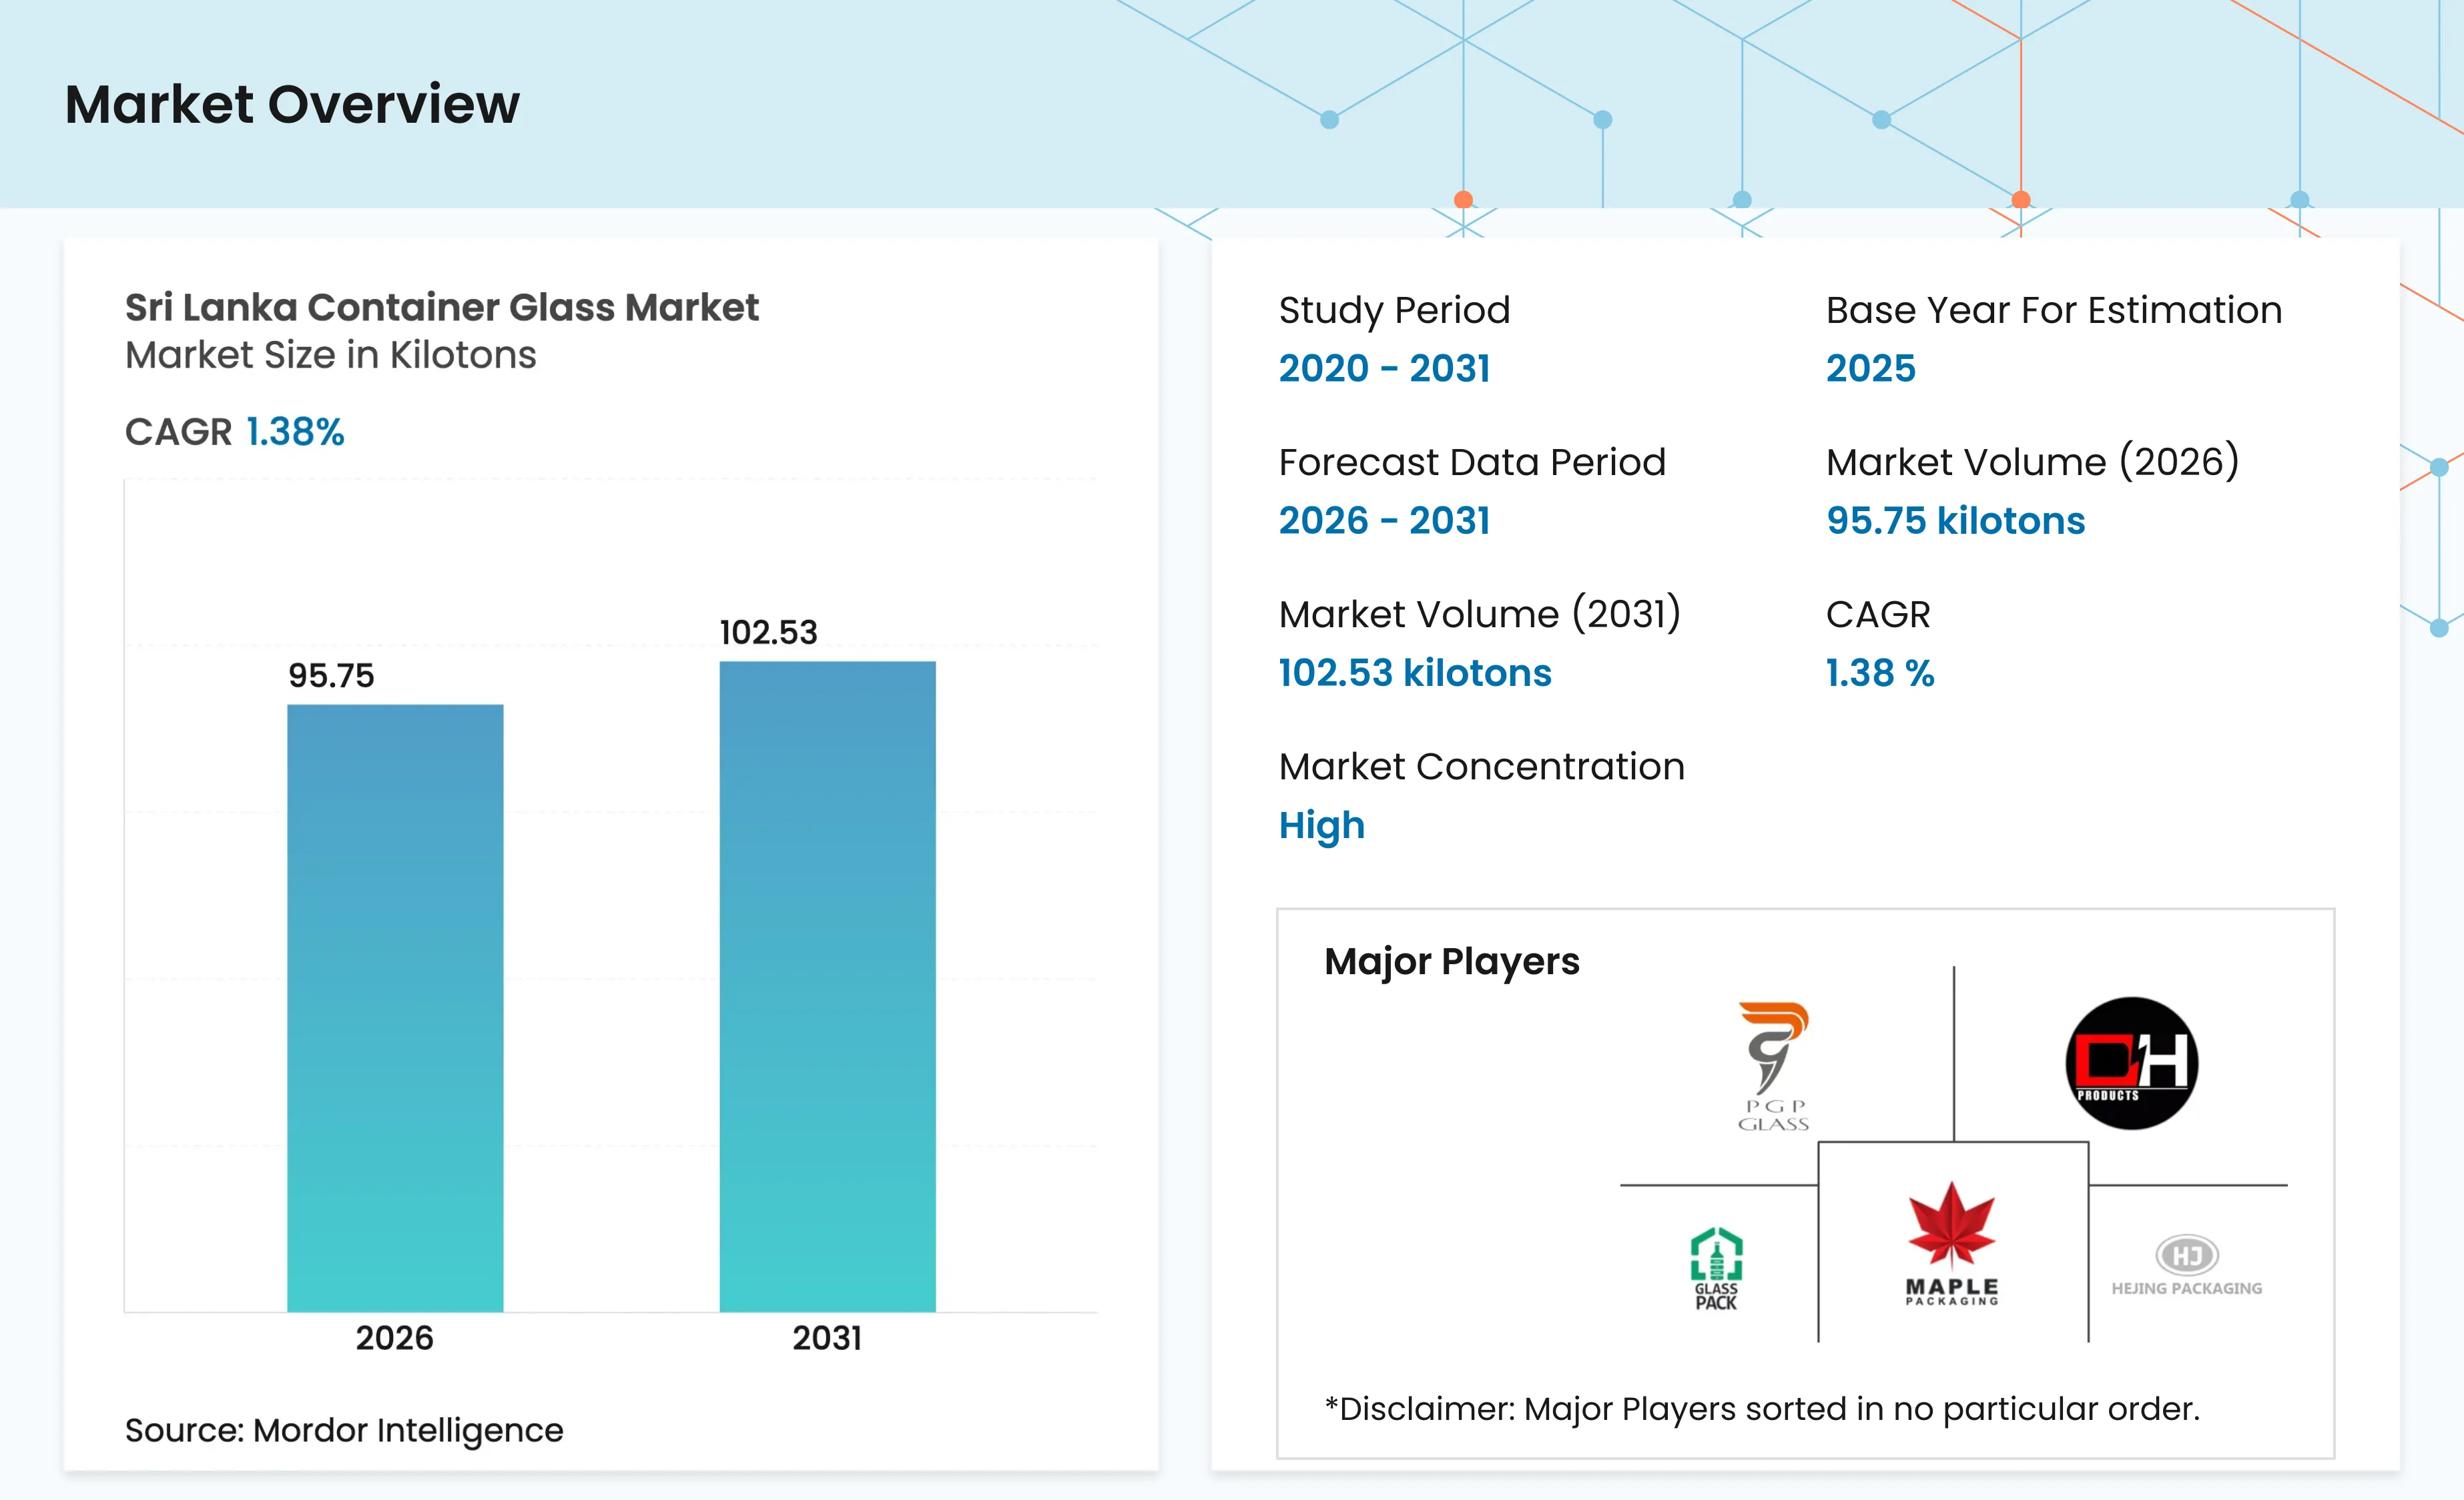
Task: Click the Major Players heading
Action: click(1451, 962)
